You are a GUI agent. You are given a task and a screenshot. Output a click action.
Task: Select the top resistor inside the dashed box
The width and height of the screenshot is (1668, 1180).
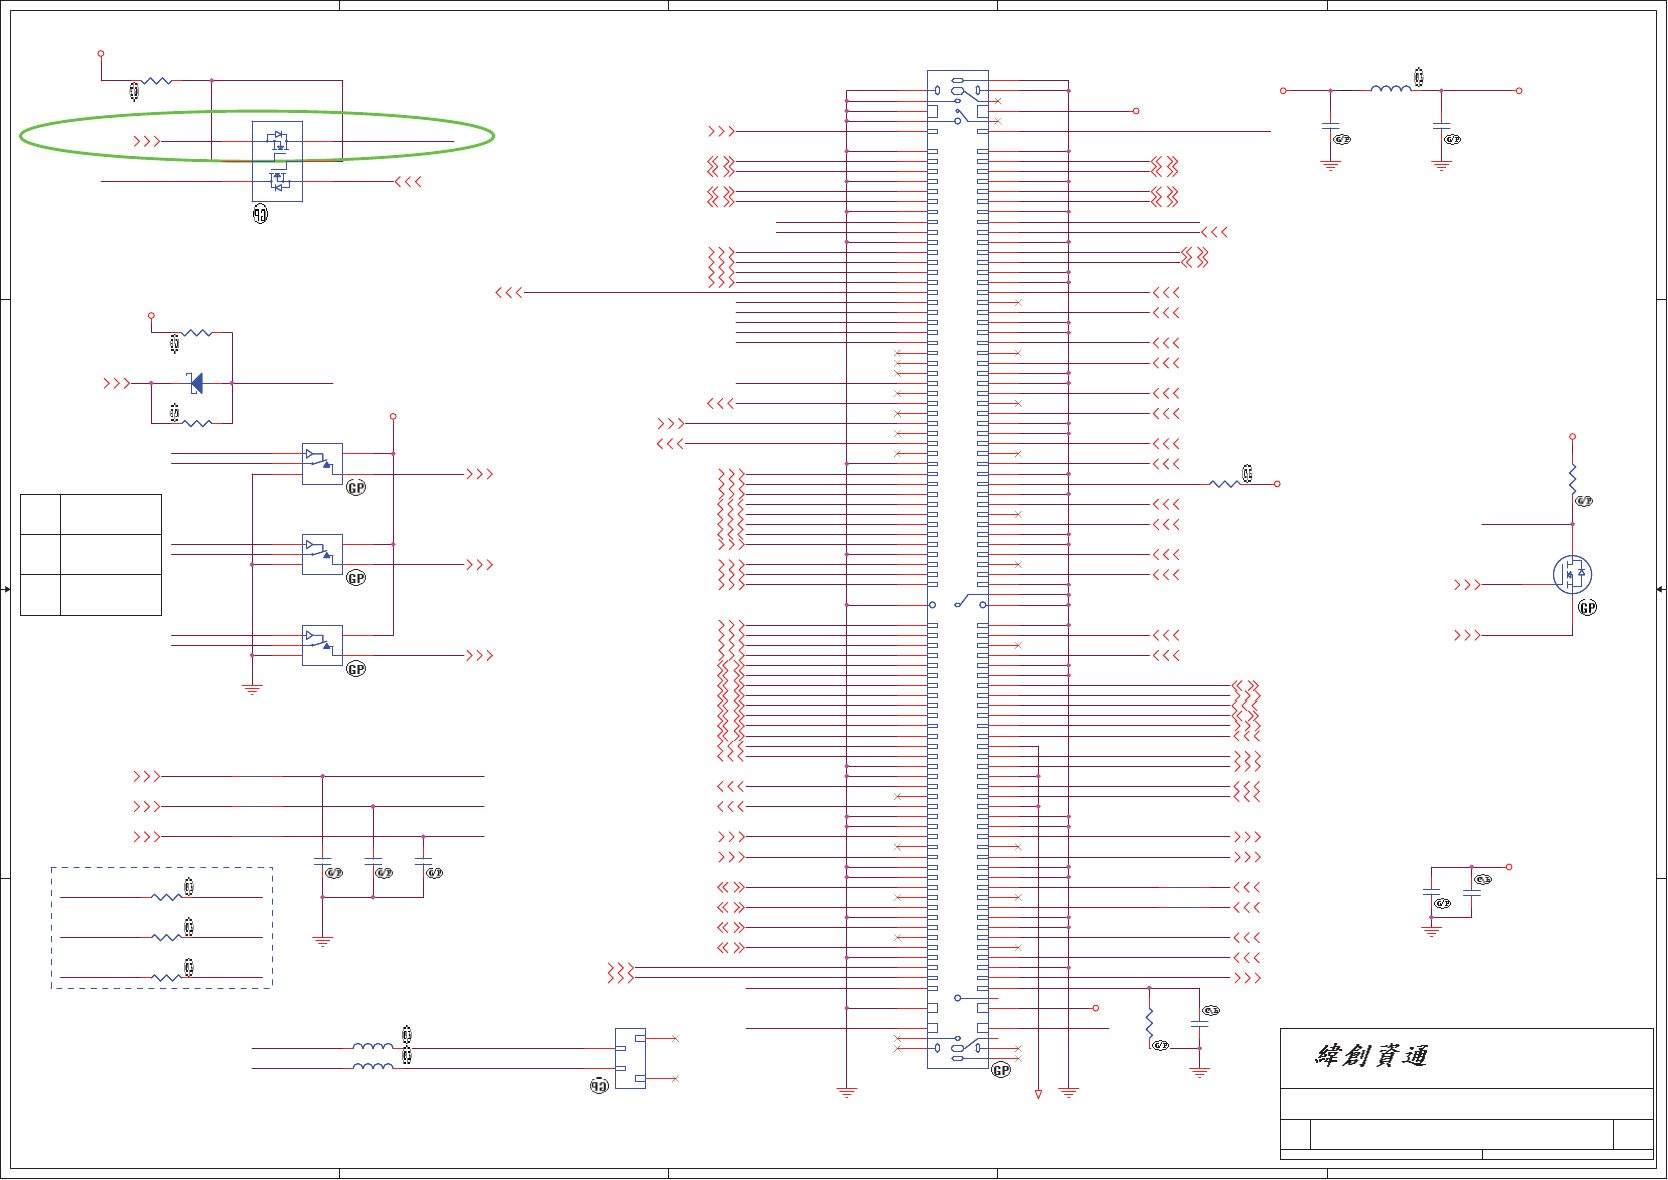pyautogui.click(x=166, y=897)
